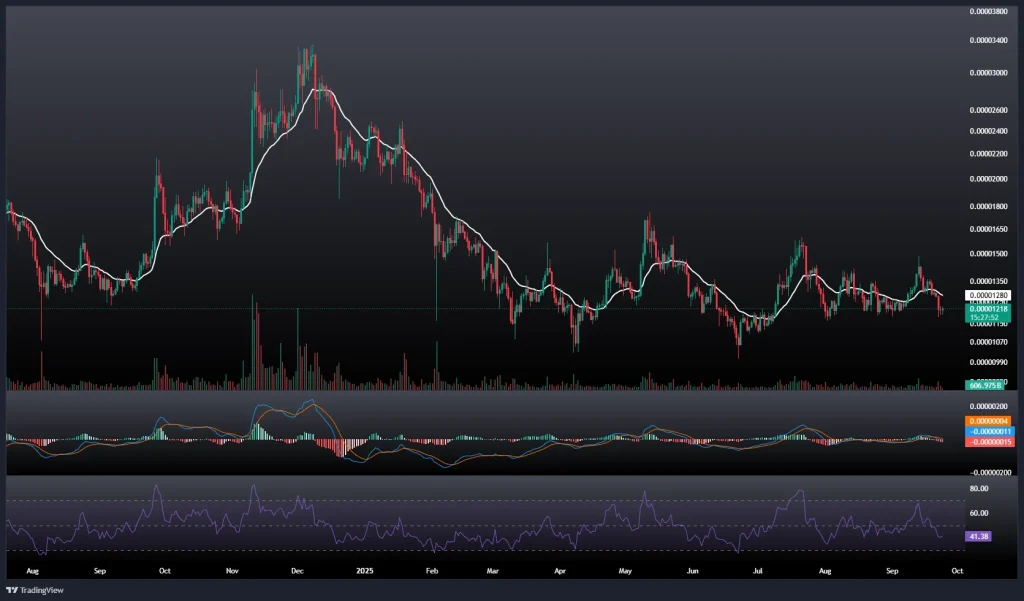1024x601 pixels.
Task: Click the 0.00003800 price scale label
Action: pos(990,11)
